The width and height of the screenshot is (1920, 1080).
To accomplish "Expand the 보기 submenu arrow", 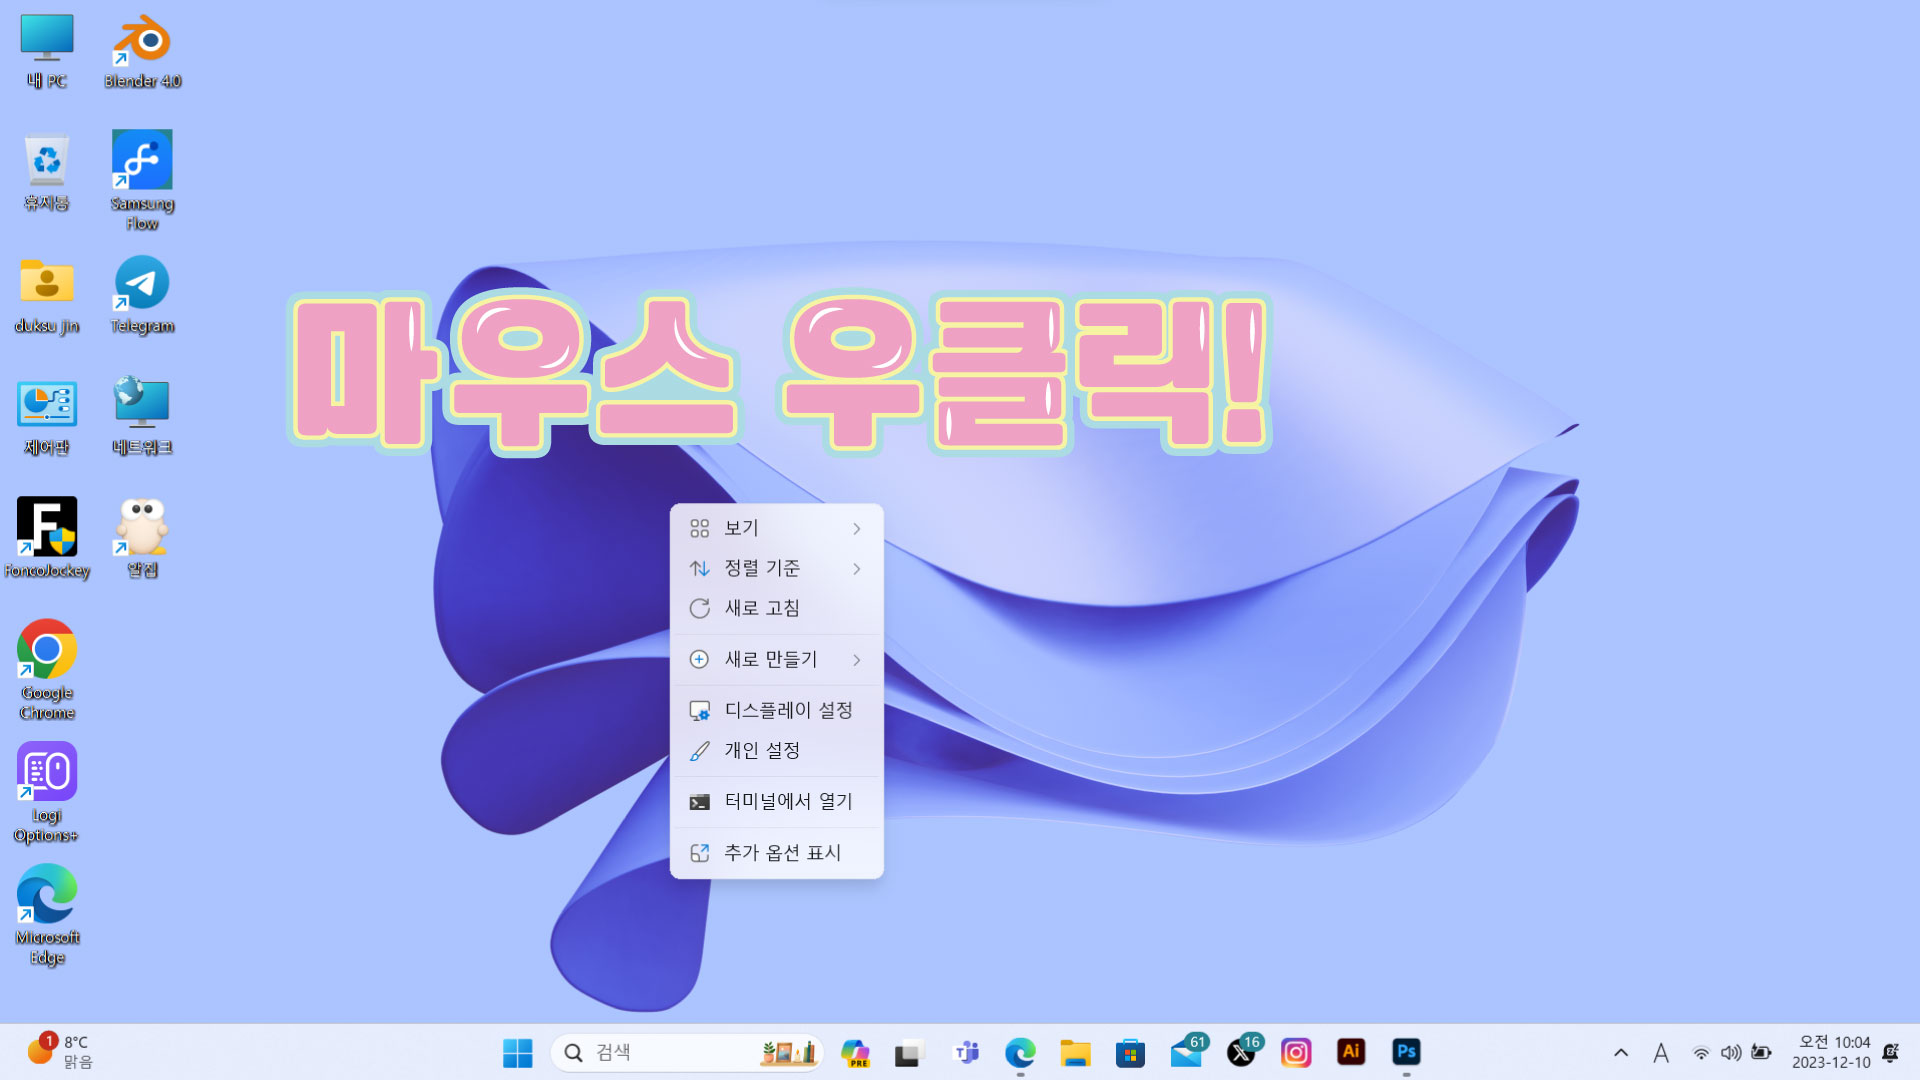I will [857, 528].
